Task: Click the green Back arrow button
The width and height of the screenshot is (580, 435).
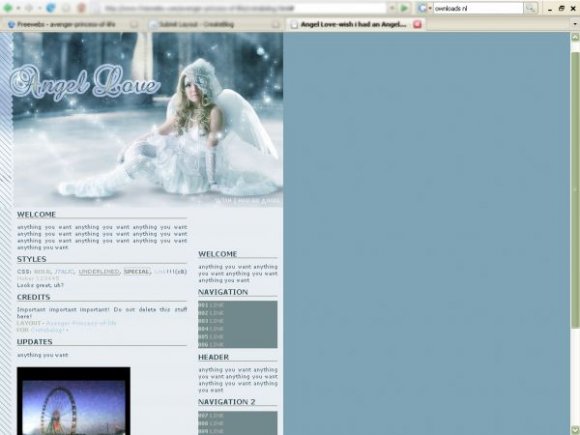Action: pos(8,8)
